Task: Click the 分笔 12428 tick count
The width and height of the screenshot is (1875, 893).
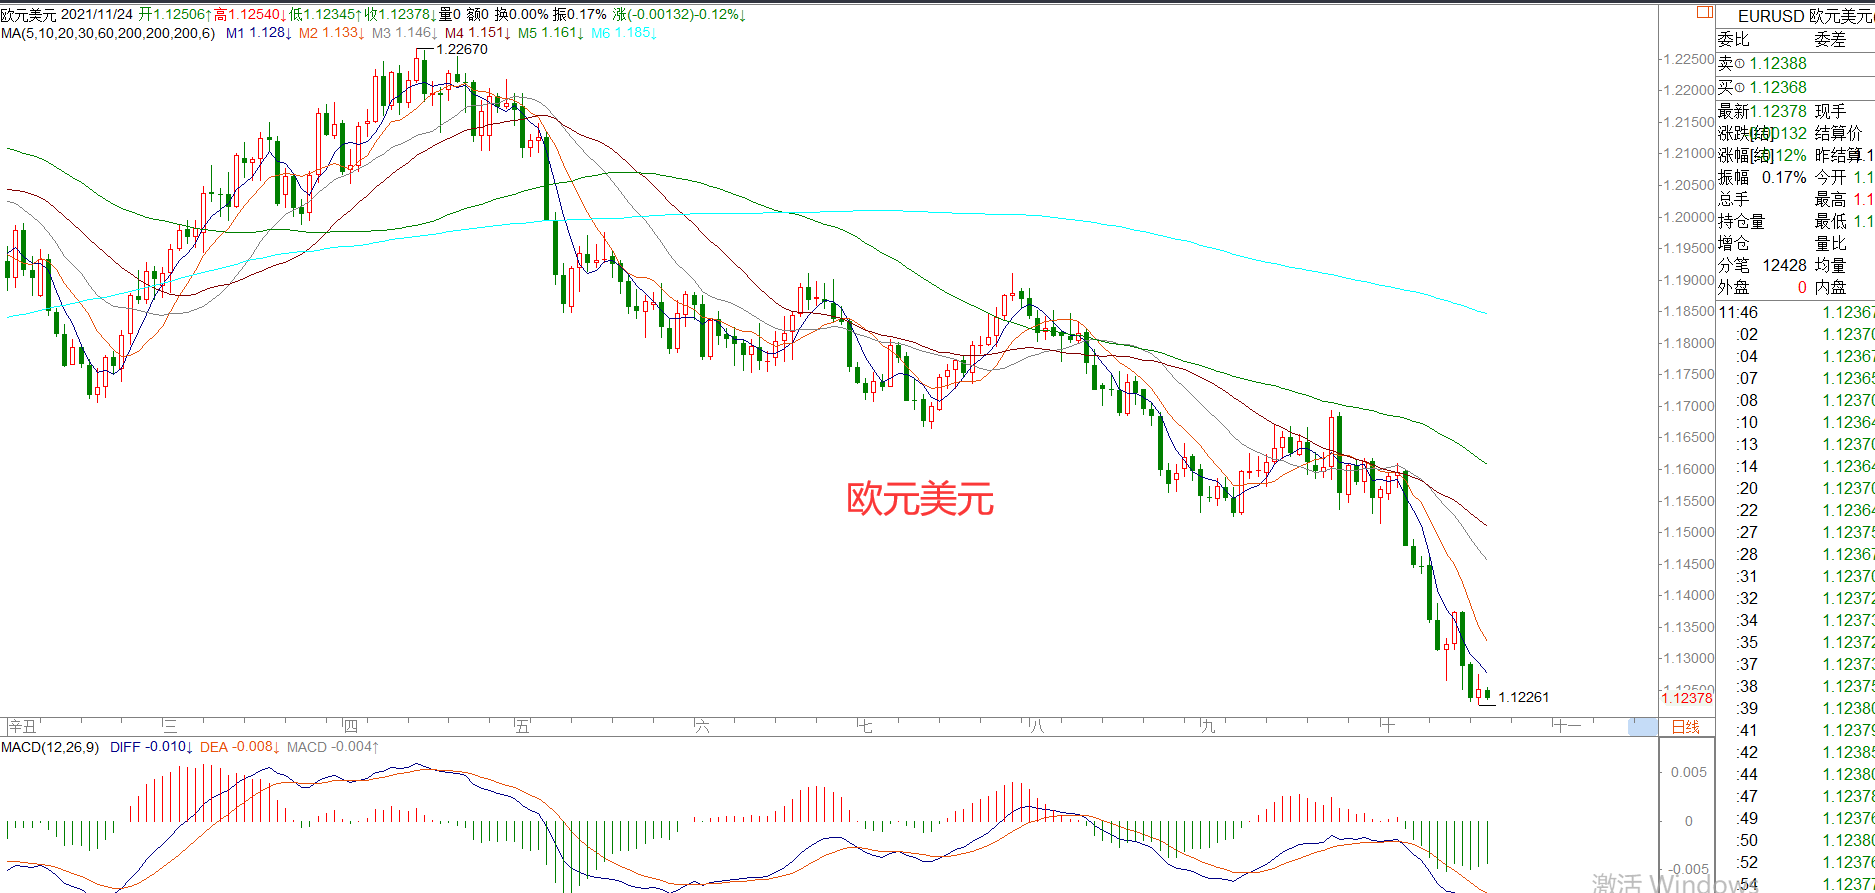Action: pos(1762,266)
